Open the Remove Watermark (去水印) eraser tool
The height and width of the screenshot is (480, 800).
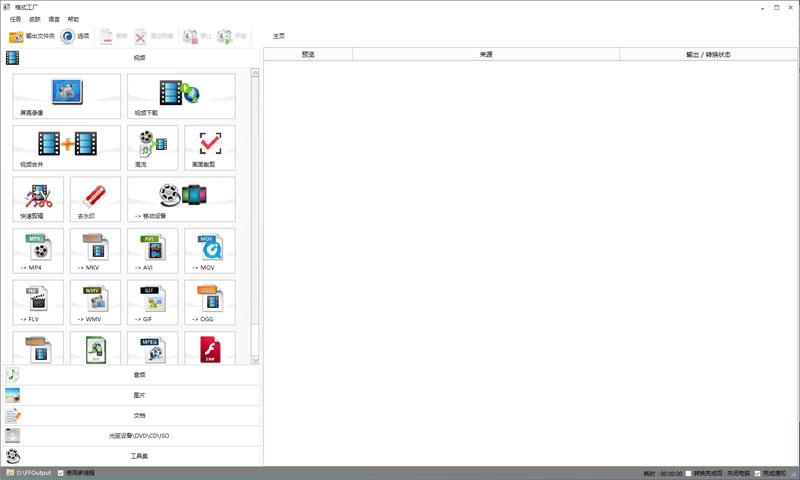click(x=95, y=199)
